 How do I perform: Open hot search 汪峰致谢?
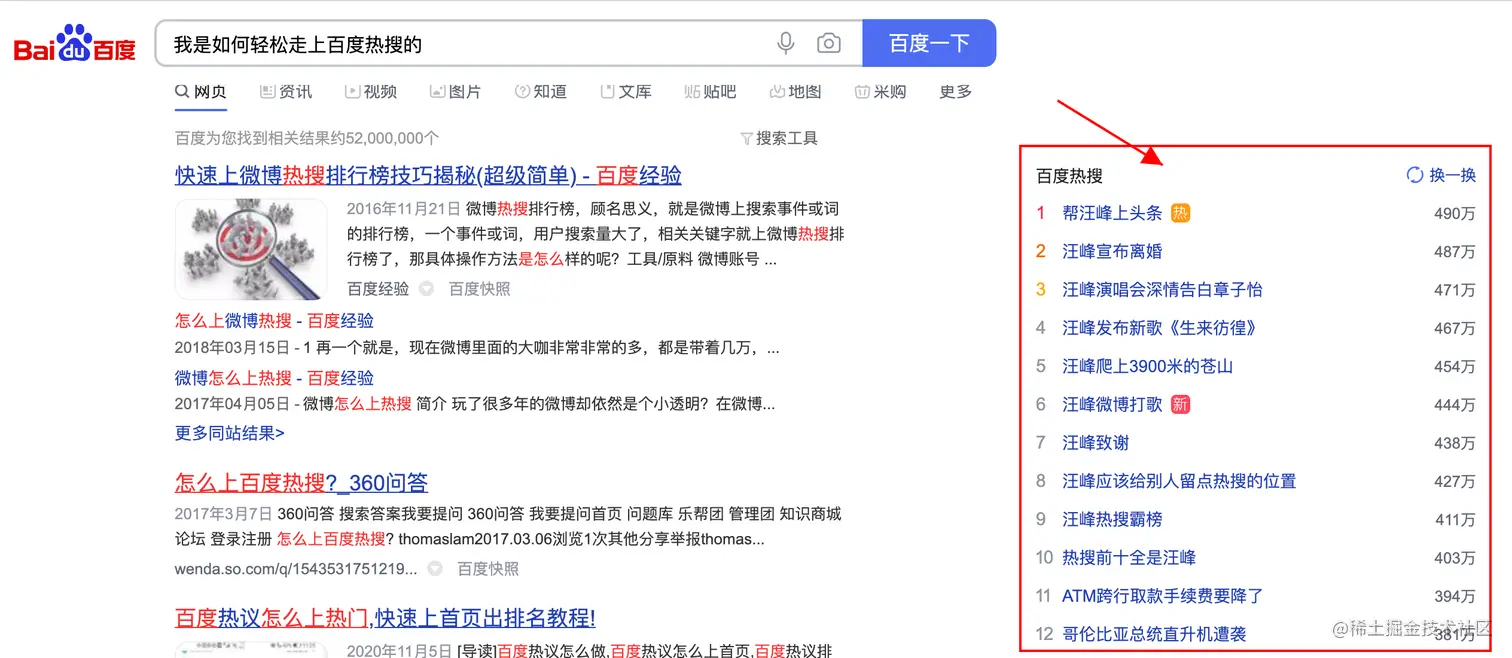pyautogui.click(x=1095, y=443)
